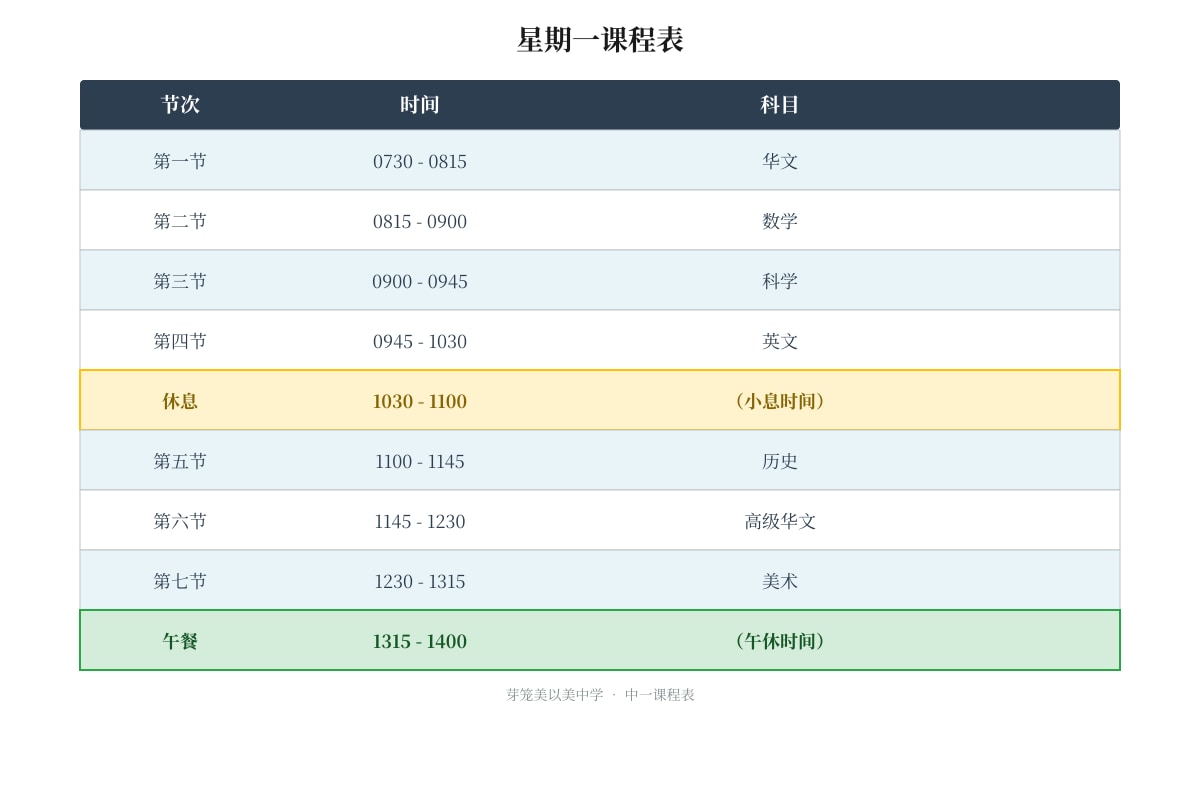
Task: Click the time 1230 - 1315
Action: click(x=420, y=581)
